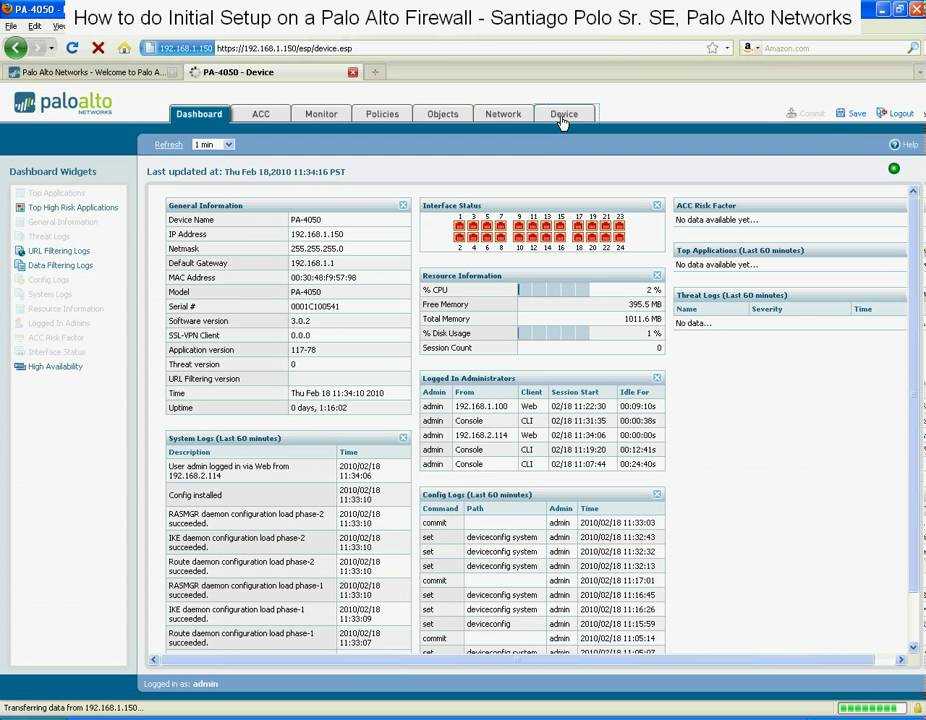Switch to the Network tab
The width and height of the screenshot is (926, 720).
tap(503, 113)
